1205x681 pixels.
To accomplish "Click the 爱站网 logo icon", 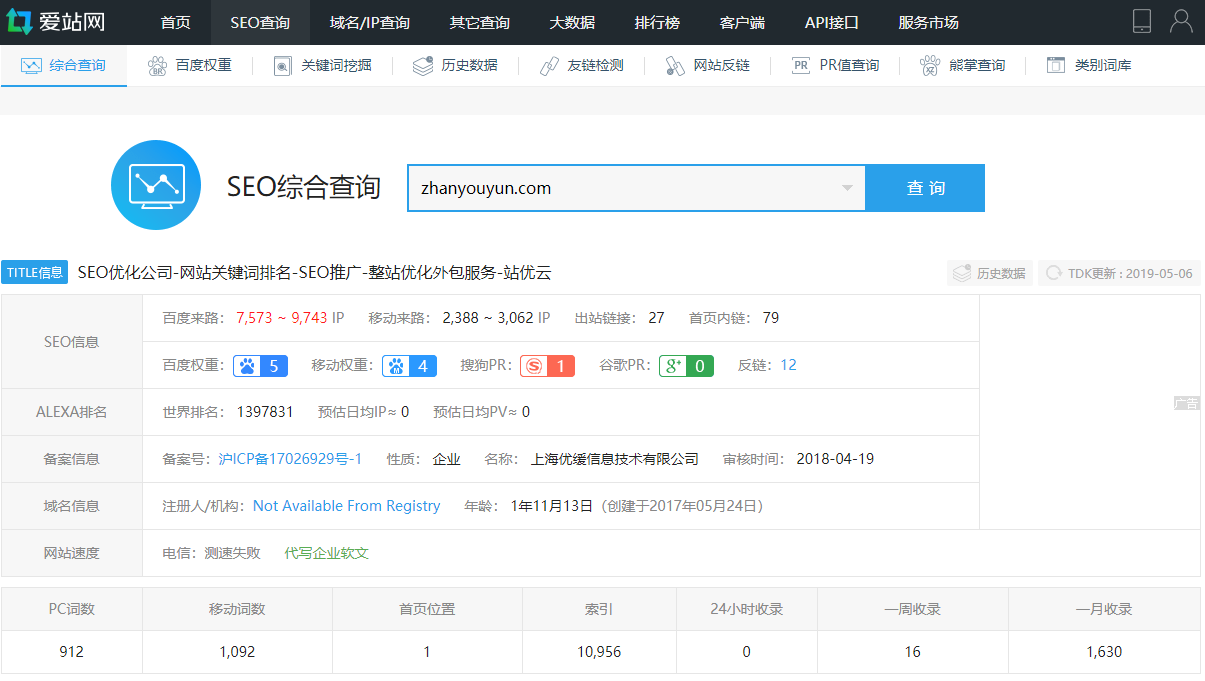I will click(x=19, y=21).
